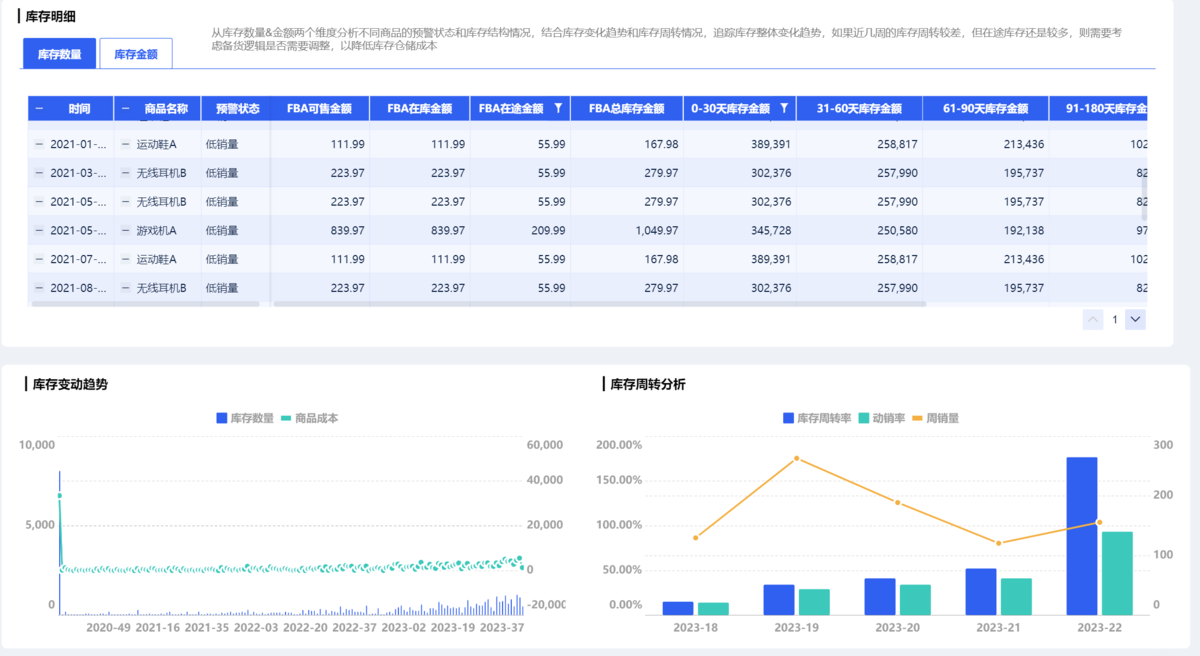Collapse 无线耳机B in the 2021-03 row
This screenshot has height=656, width=1200.
pyautogui.click(x=125, y=173)
